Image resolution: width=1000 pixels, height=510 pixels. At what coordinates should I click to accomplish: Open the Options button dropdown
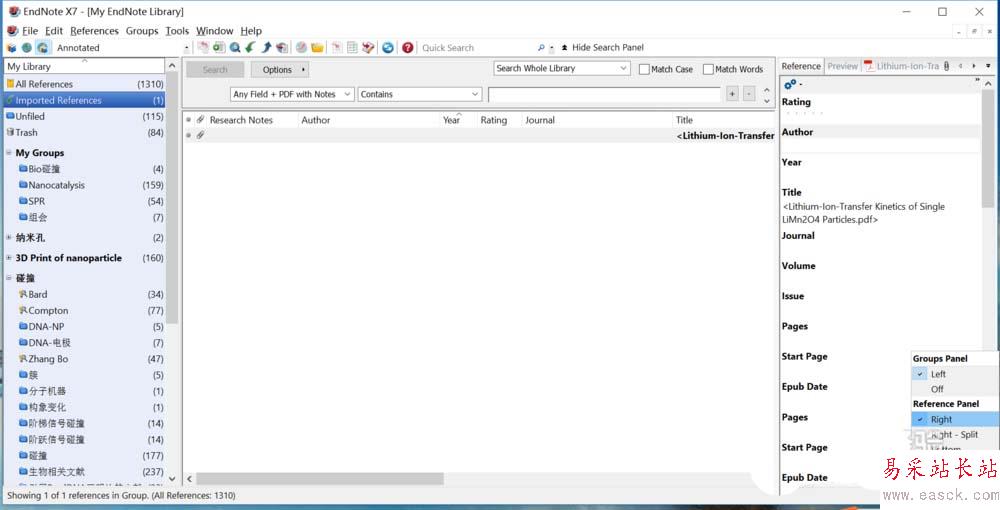pos(280,69)
